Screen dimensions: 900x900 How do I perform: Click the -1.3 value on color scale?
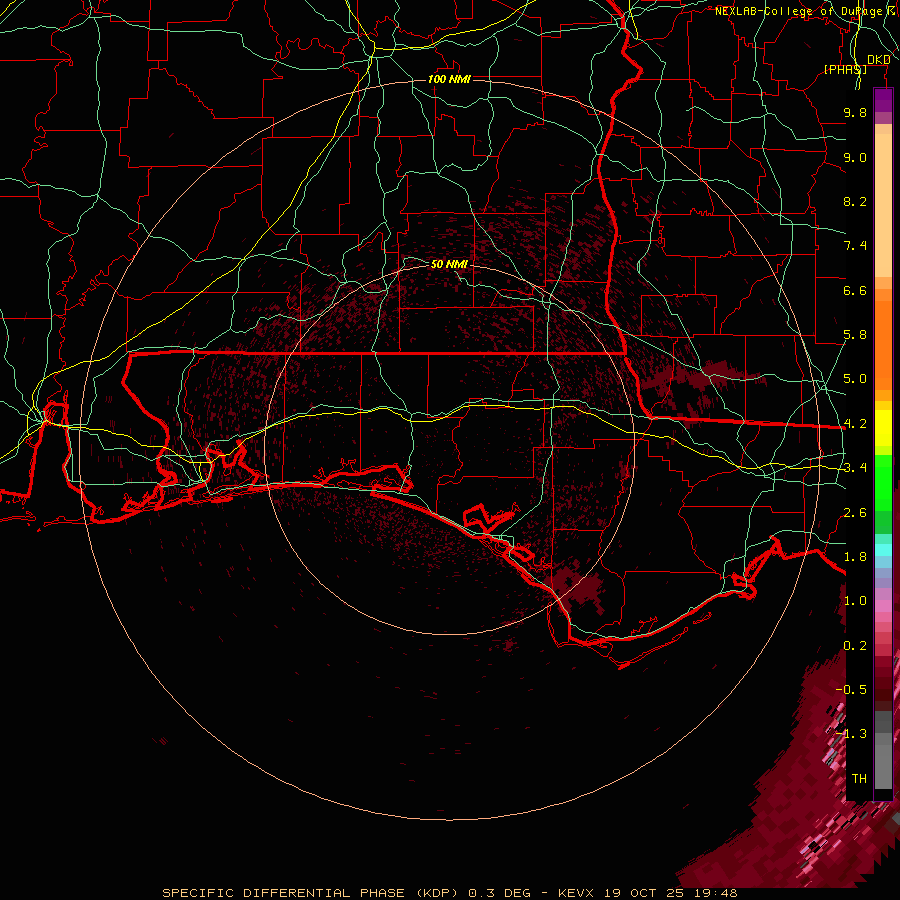(852, 734)
